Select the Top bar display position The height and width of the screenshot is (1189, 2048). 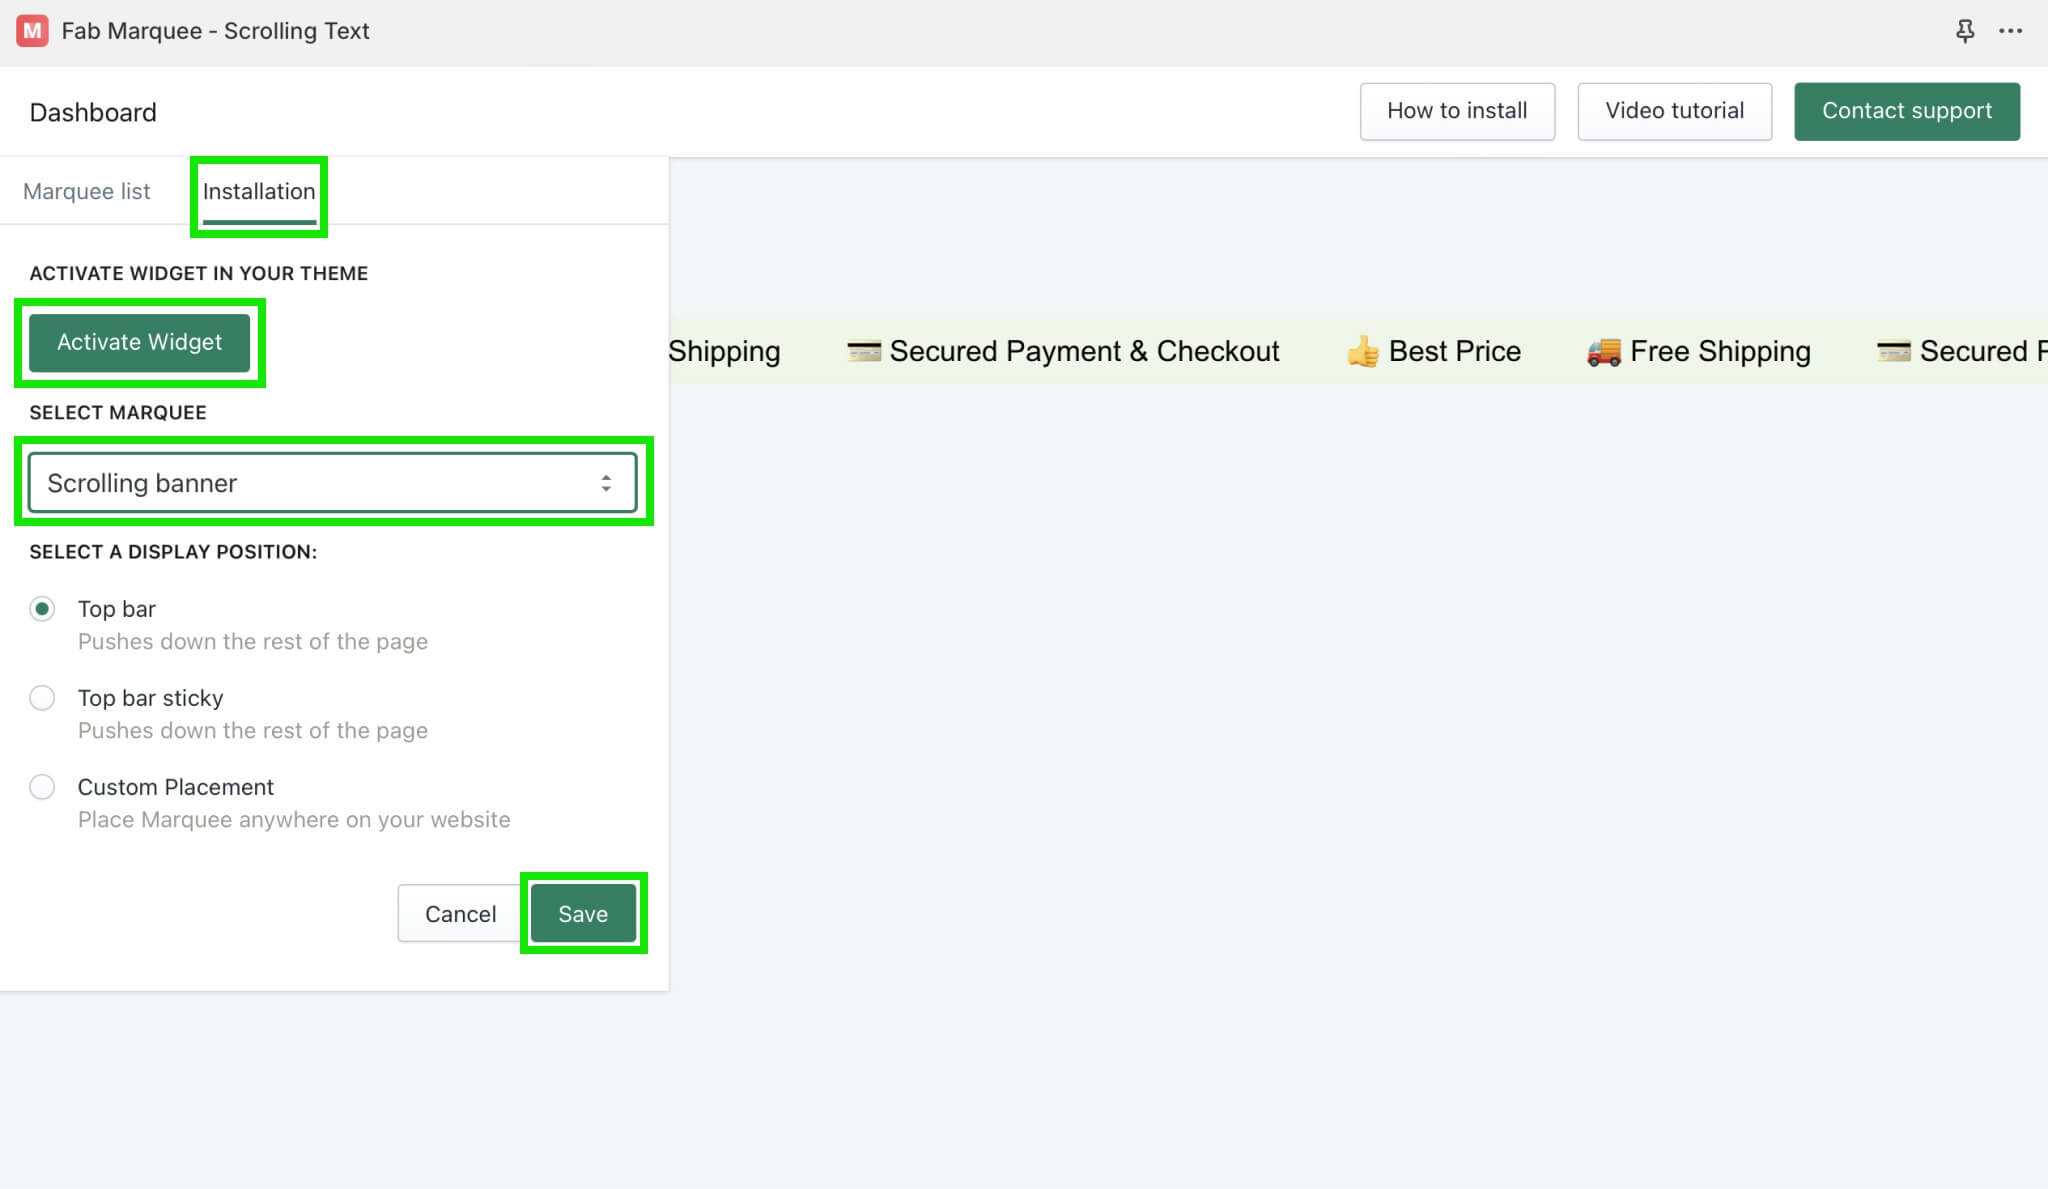[x=43, y=608]
